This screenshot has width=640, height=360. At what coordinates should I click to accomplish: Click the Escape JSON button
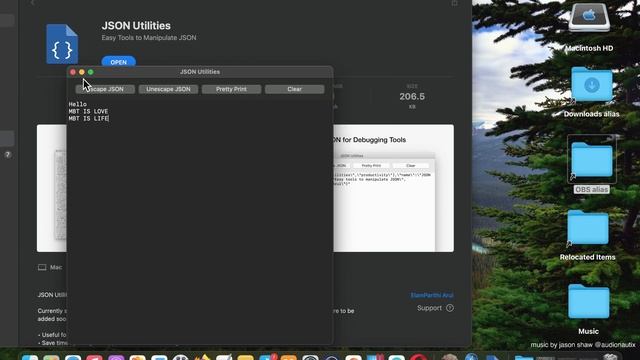pyautogui.click(x=105, y=89)
